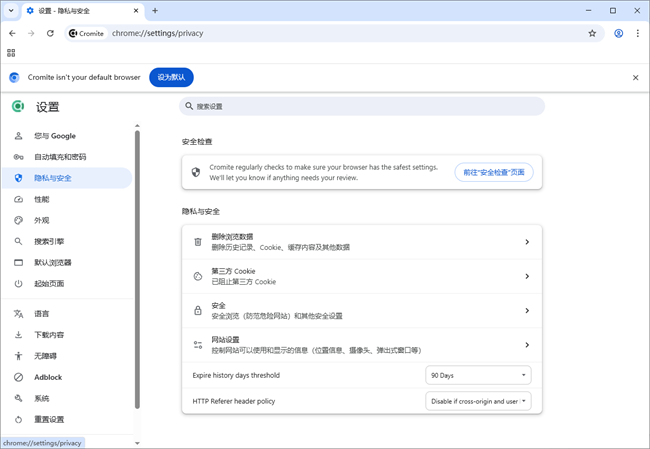
Task: Click the Cromite site info chip
Action: pos(86,33)
